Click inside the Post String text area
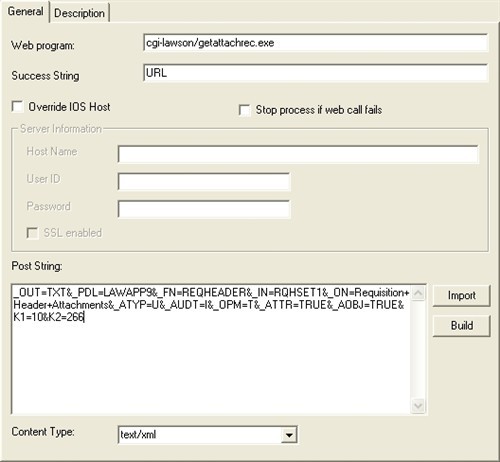500x462 pixels. tap(211, 349)
